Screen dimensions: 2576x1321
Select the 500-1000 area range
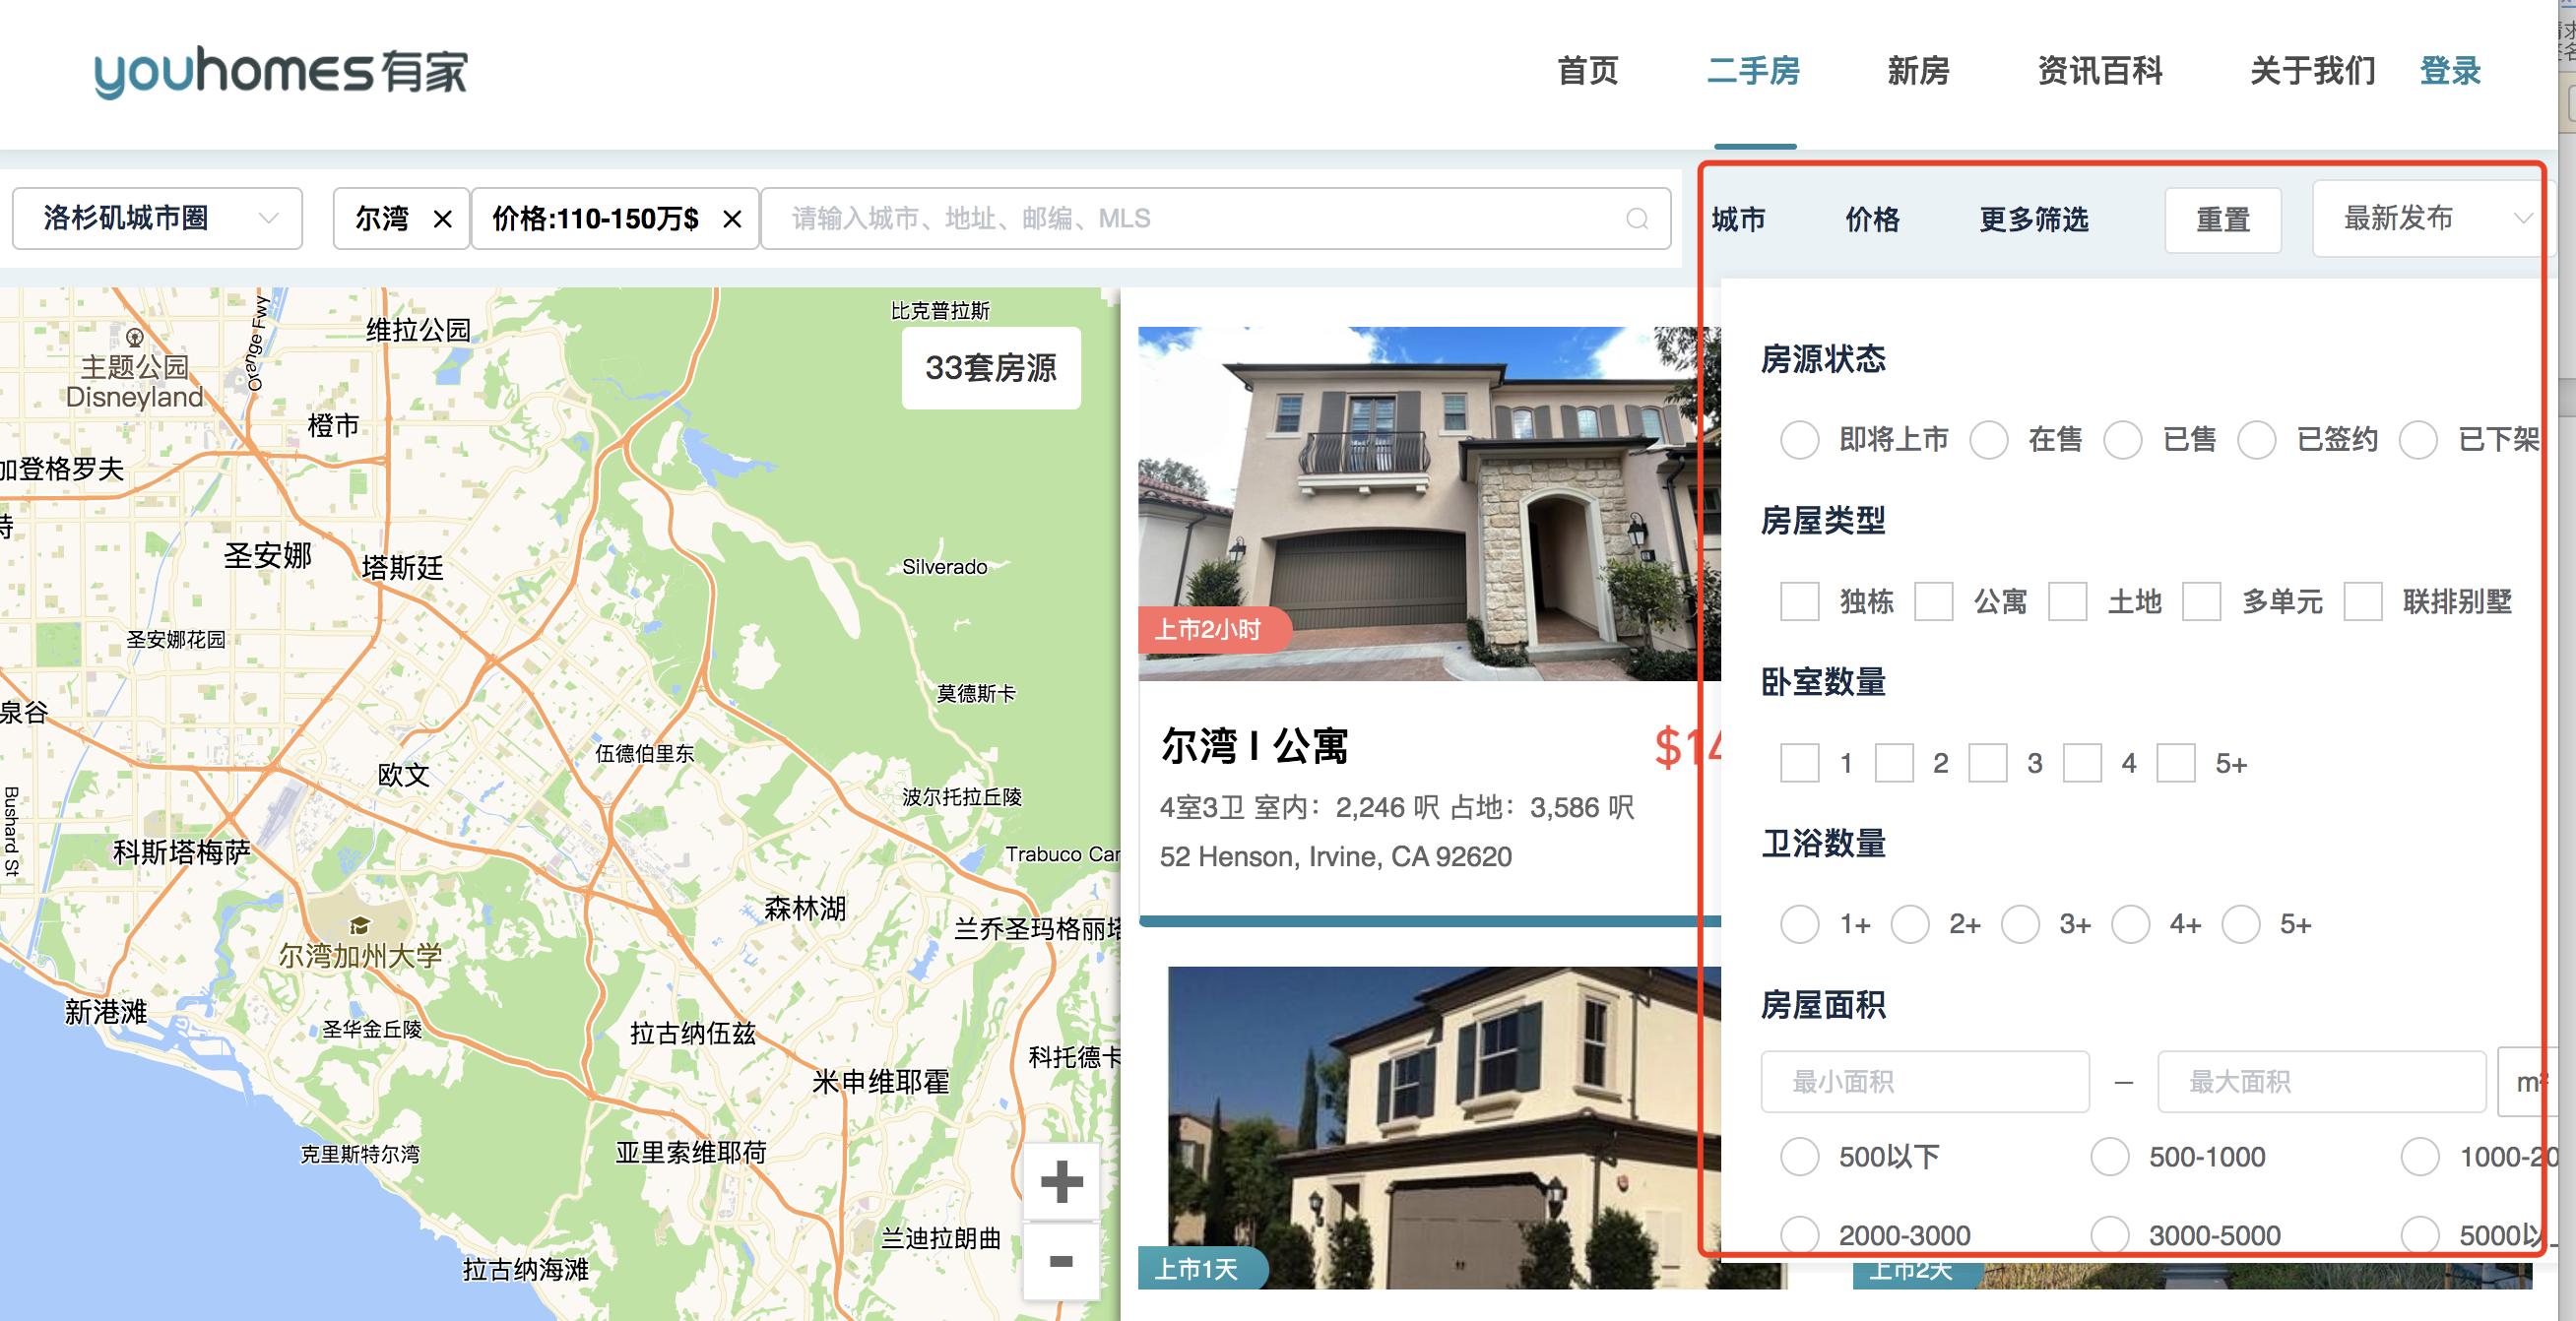tap(2110, 1157)
